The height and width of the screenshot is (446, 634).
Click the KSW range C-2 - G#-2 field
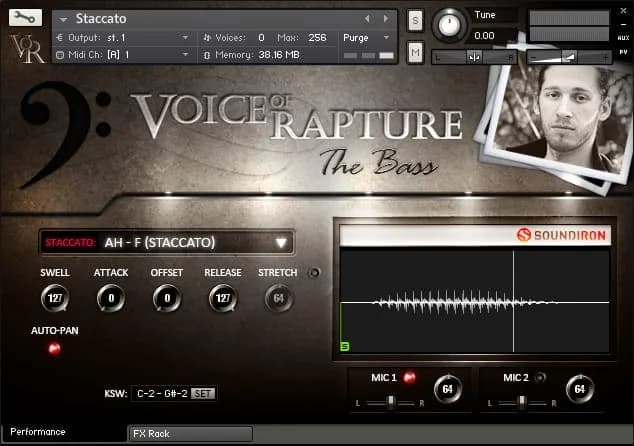pyautogui.click(x=163, y=393)
